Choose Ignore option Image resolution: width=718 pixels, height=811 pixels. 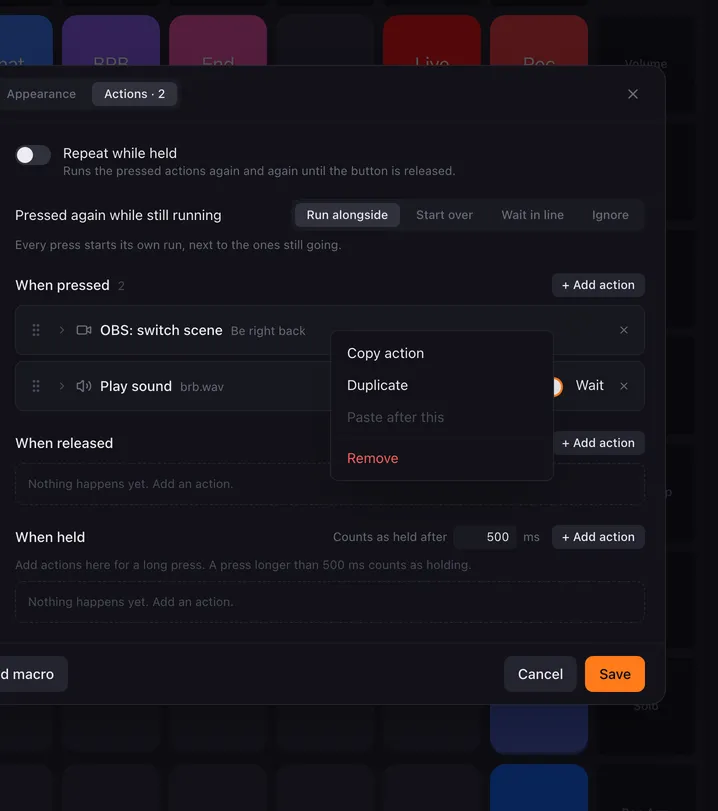tap(610, 215)
